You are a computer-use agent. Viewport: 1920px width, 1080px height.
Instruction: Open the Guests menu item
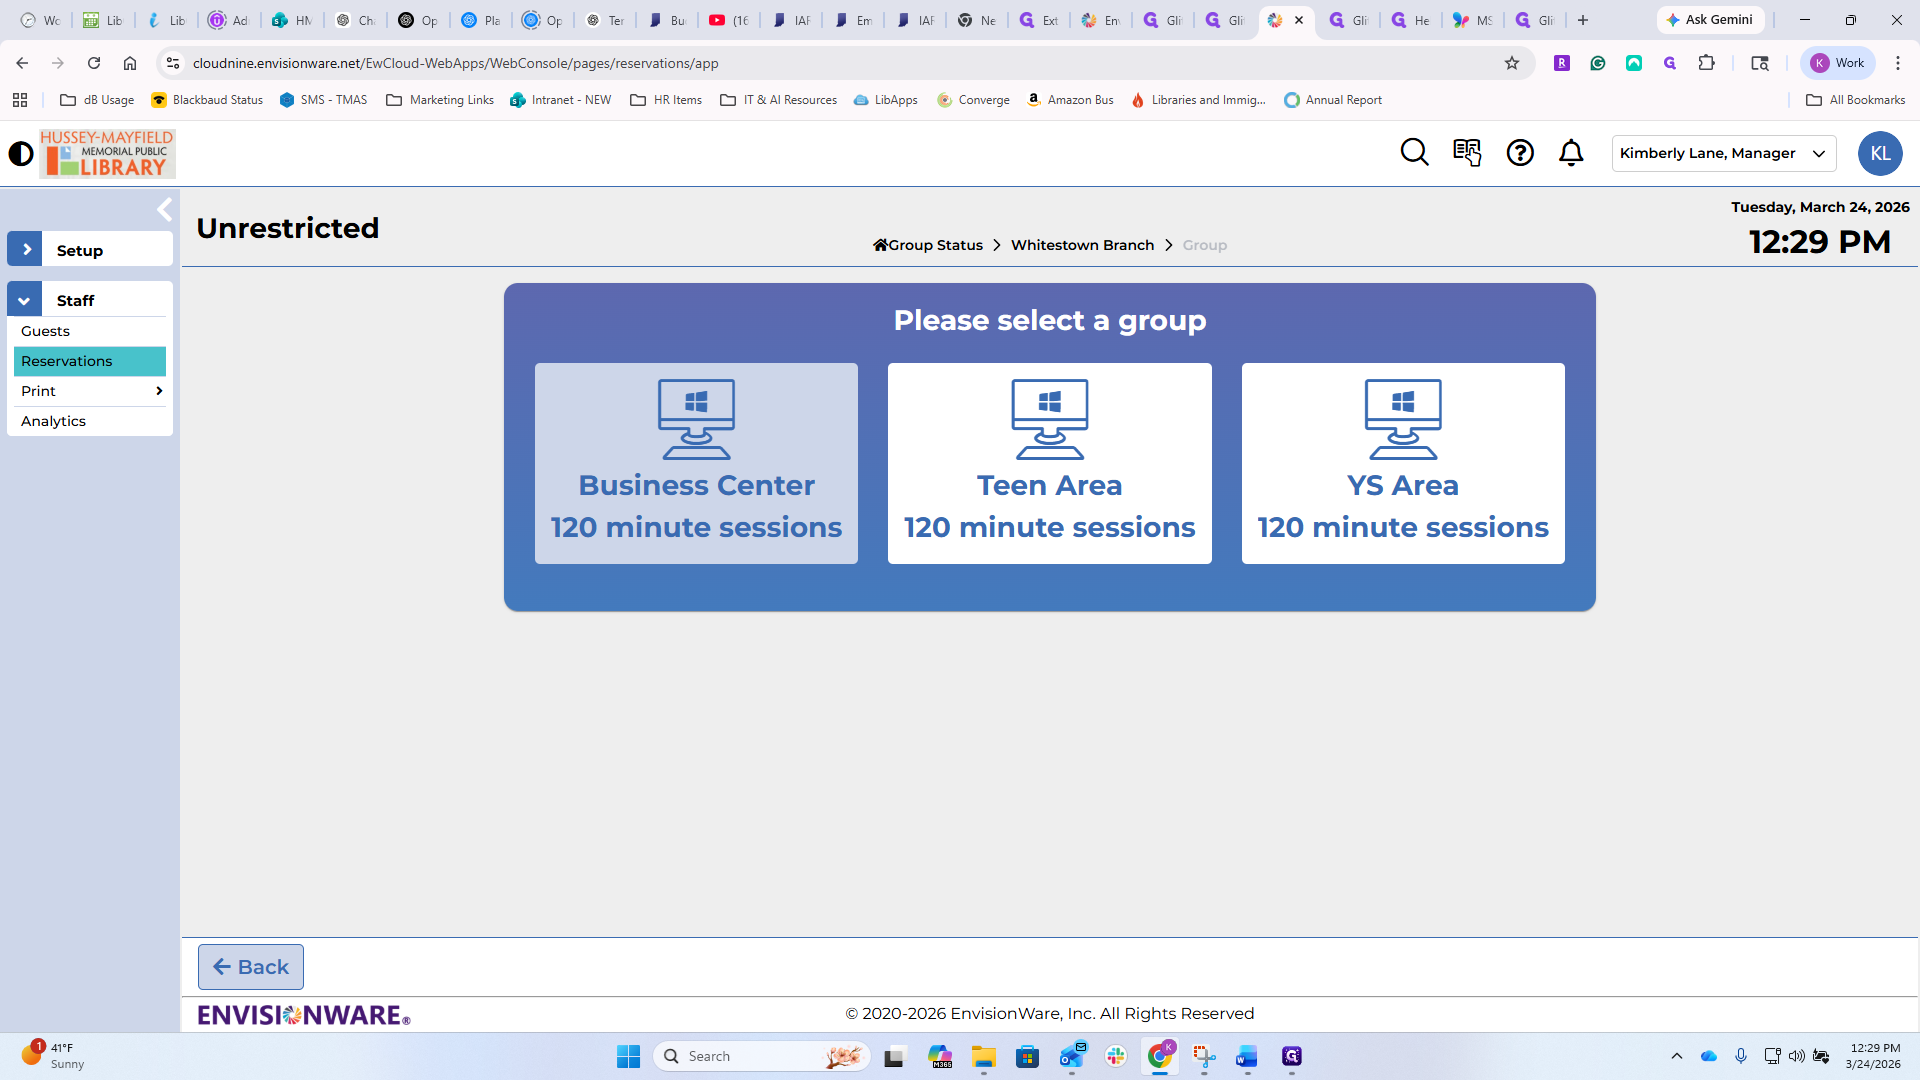point(46,331)
